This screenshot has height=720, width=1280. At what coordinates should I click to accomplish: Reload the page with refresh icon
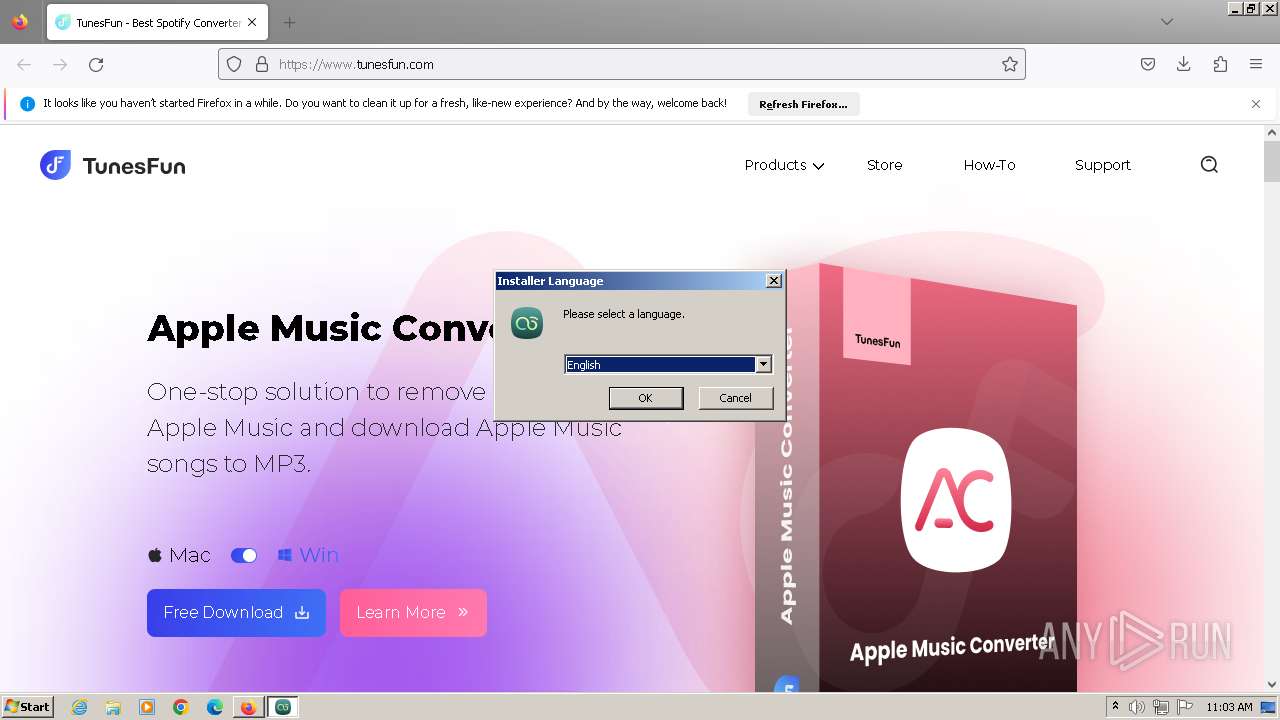point(96,64)
